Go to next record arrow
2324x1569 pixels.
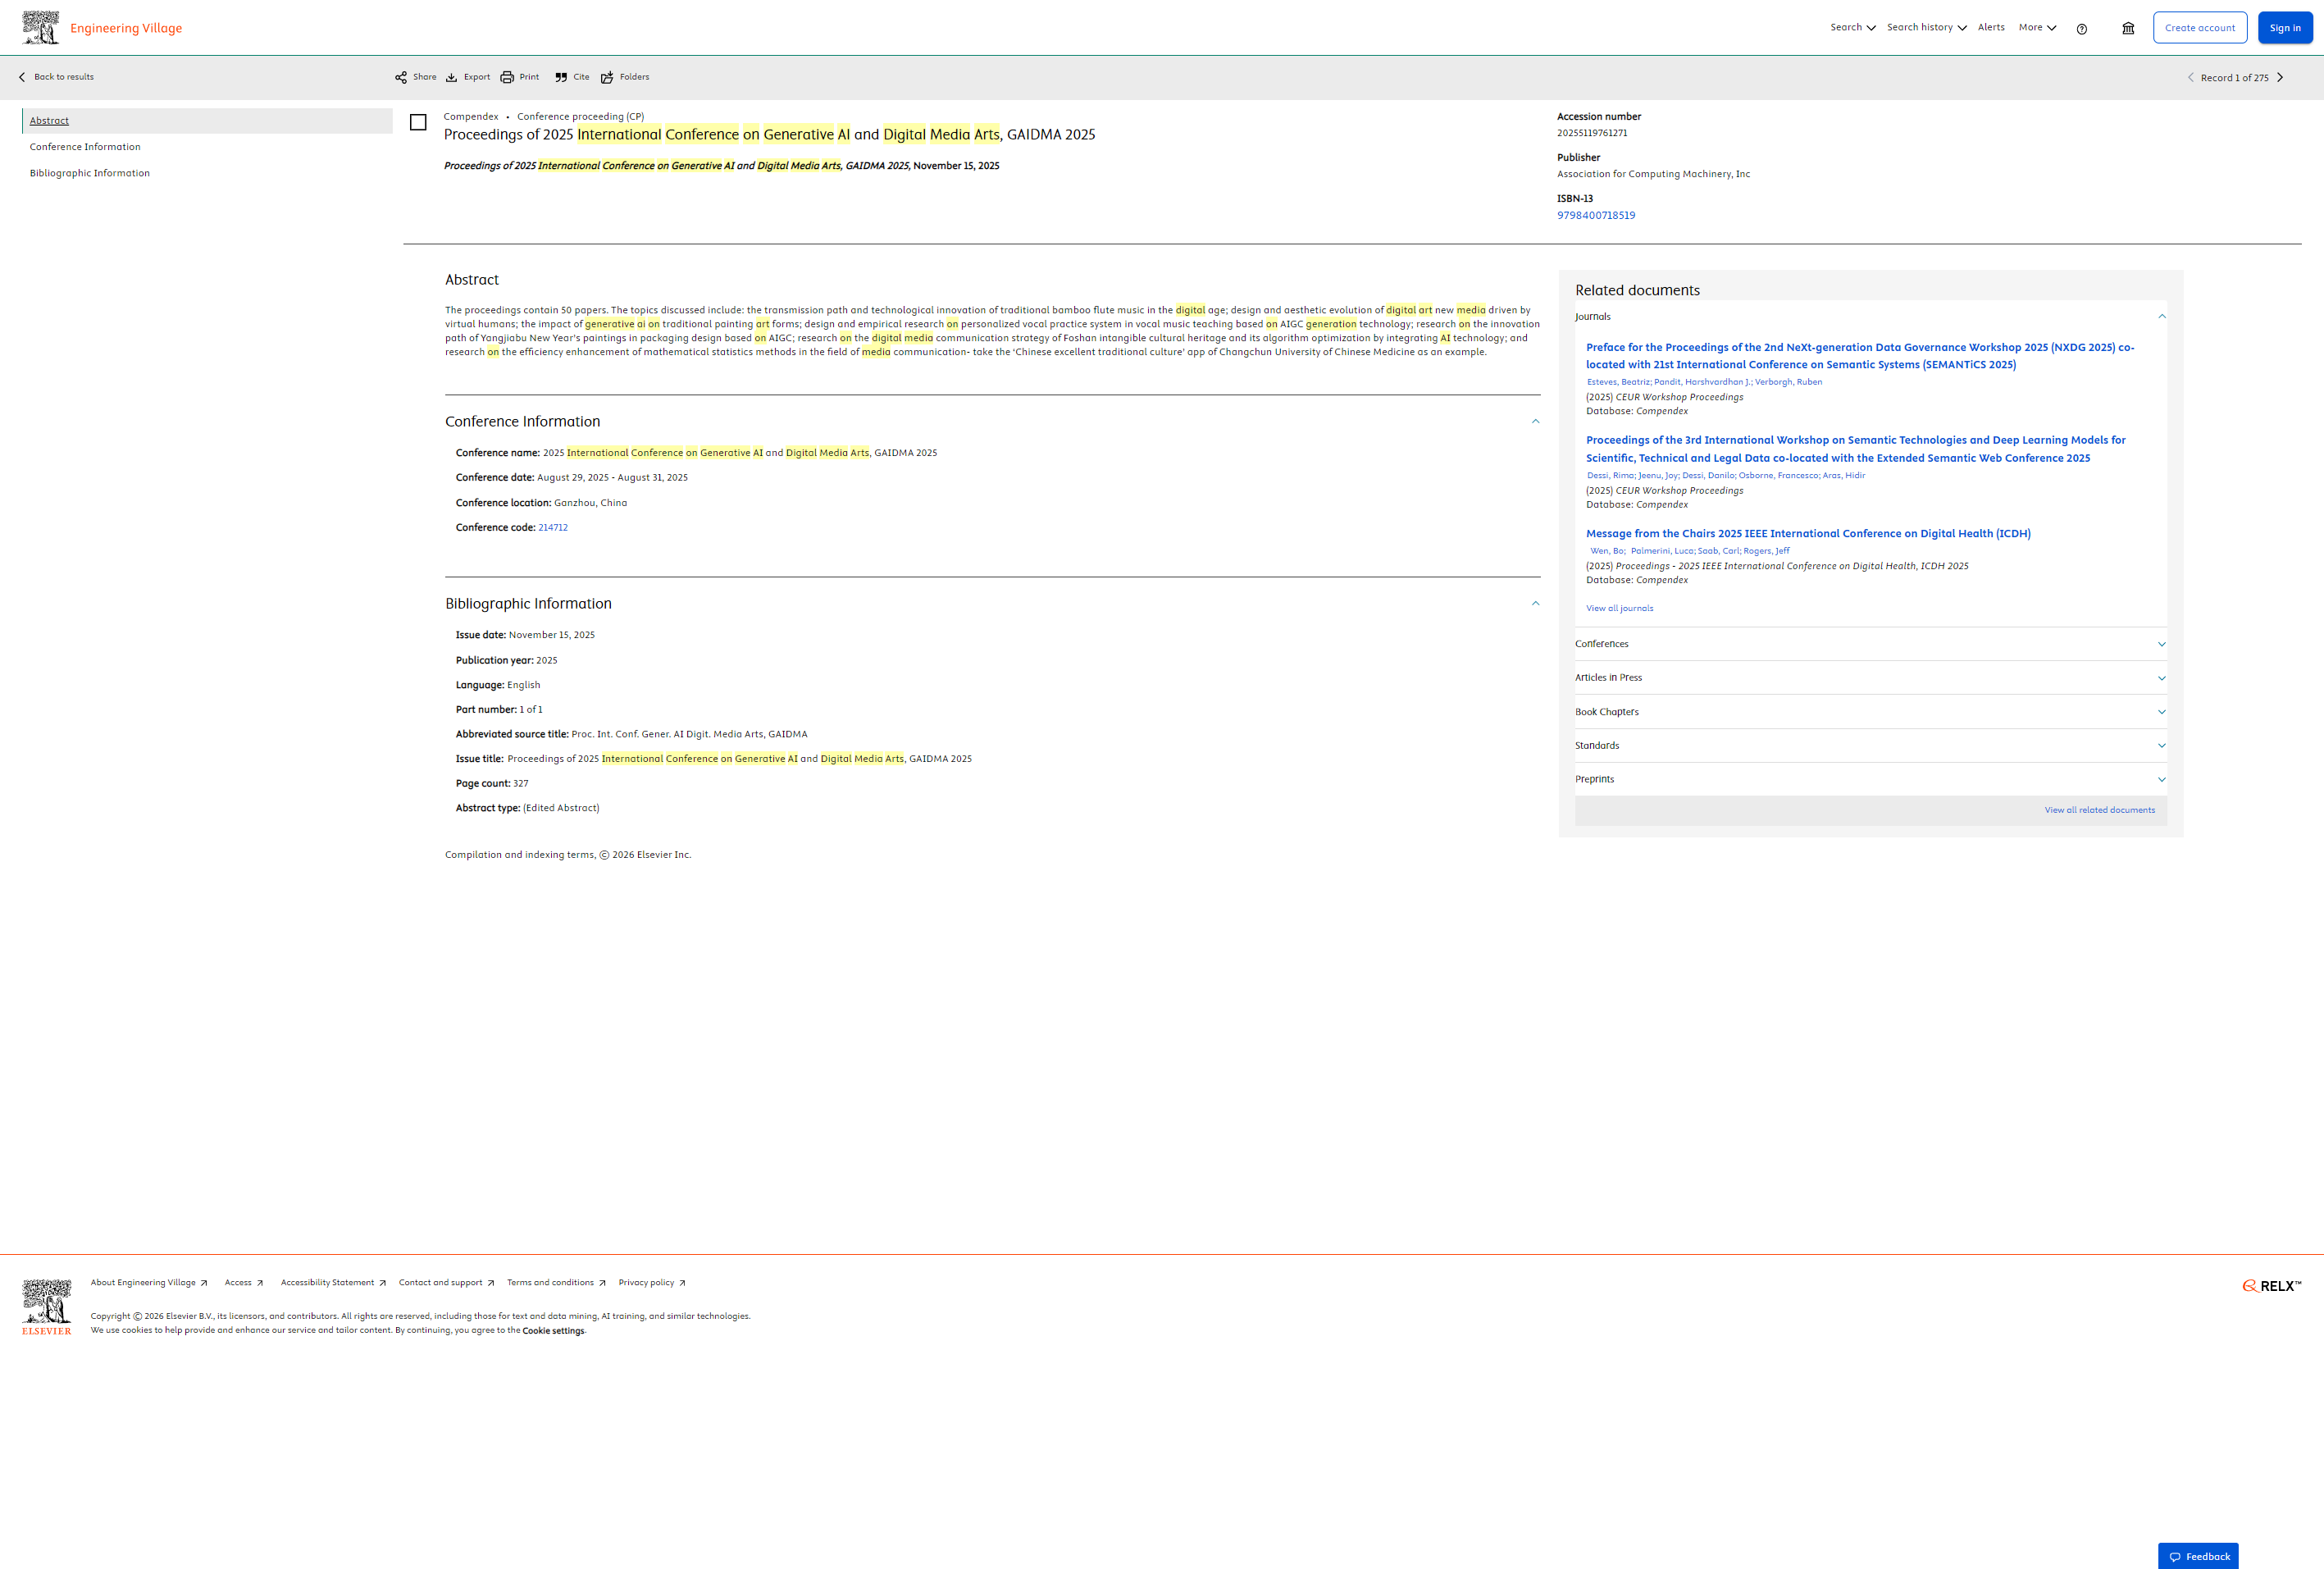(x=2280, y=77)
